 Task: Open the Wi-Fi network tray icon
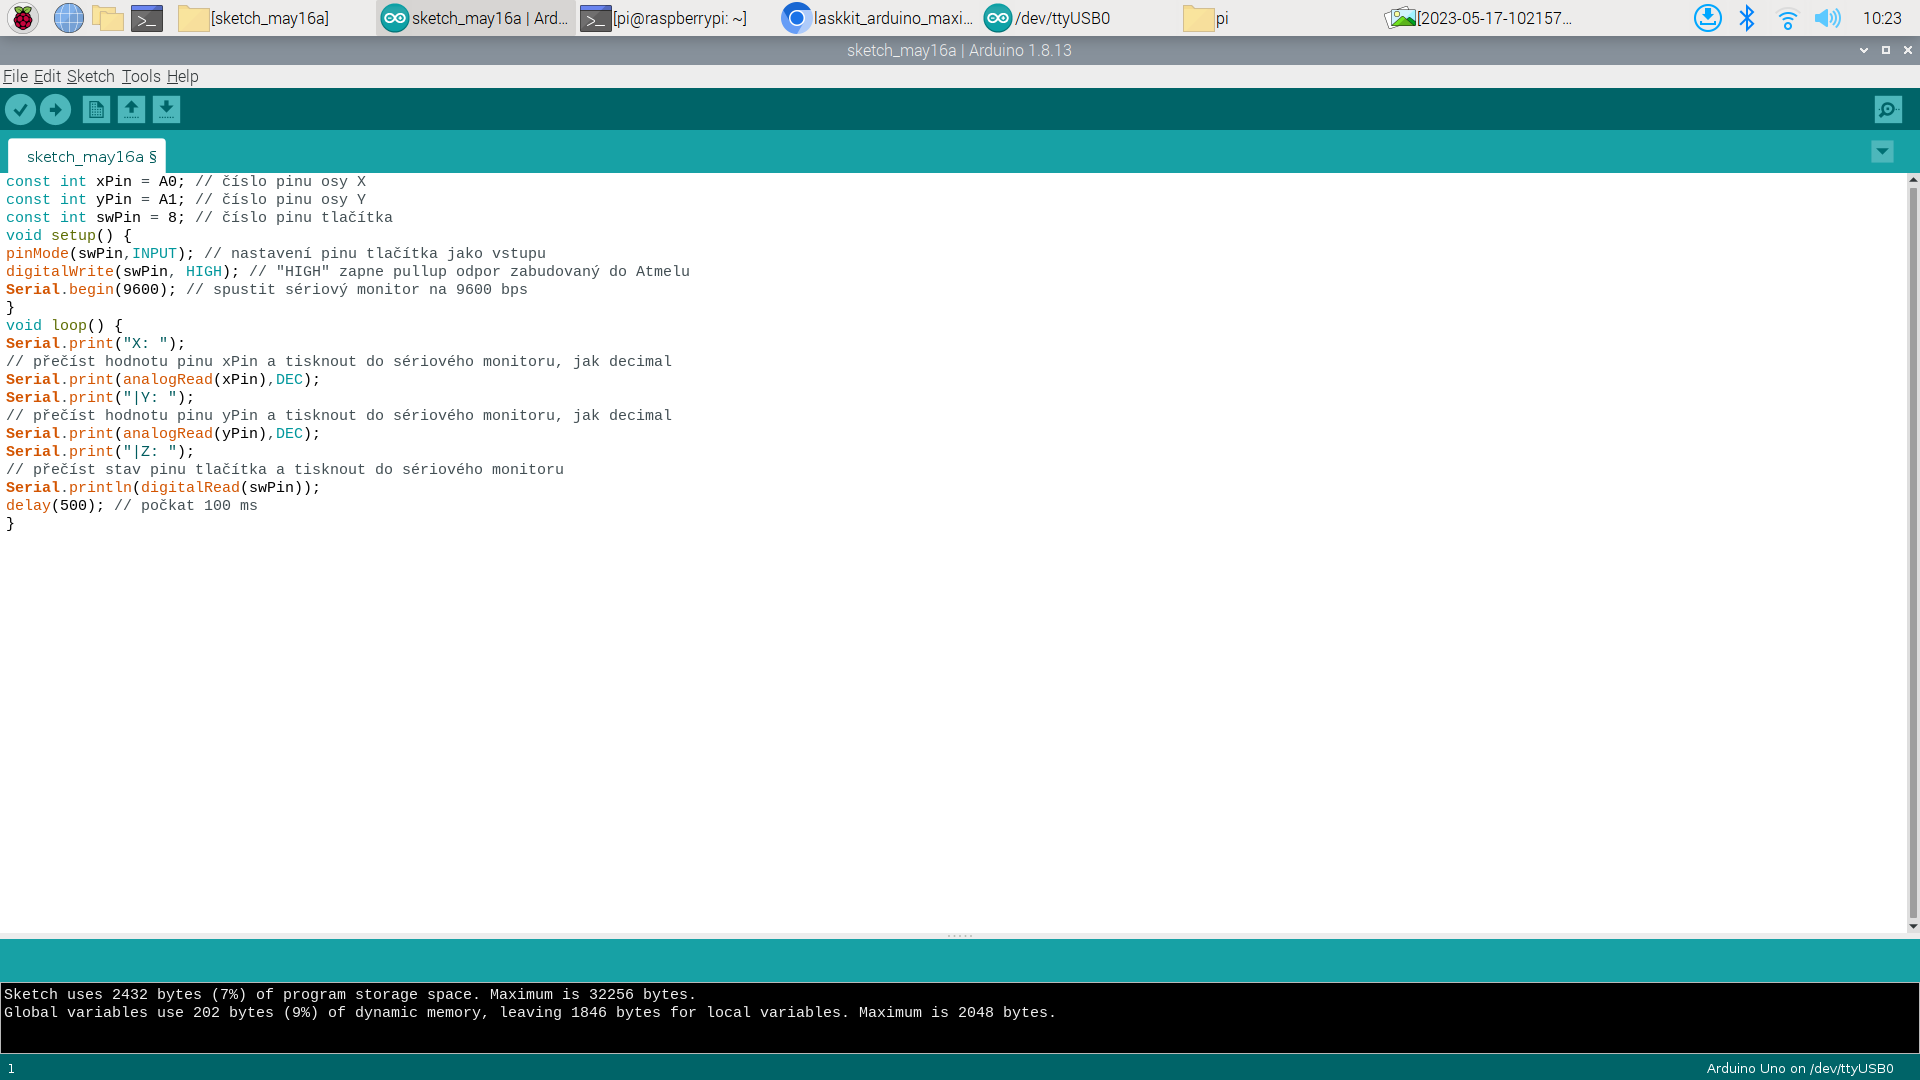click(1787, 18)
